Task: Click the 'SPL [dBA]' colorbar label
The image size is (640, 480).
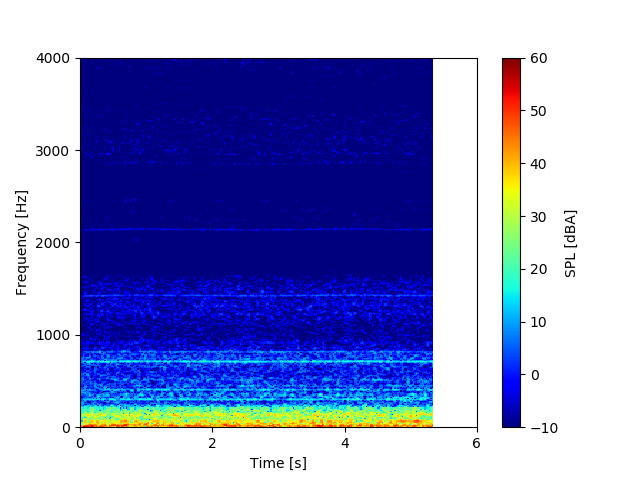Action: (x=570, y=243)
